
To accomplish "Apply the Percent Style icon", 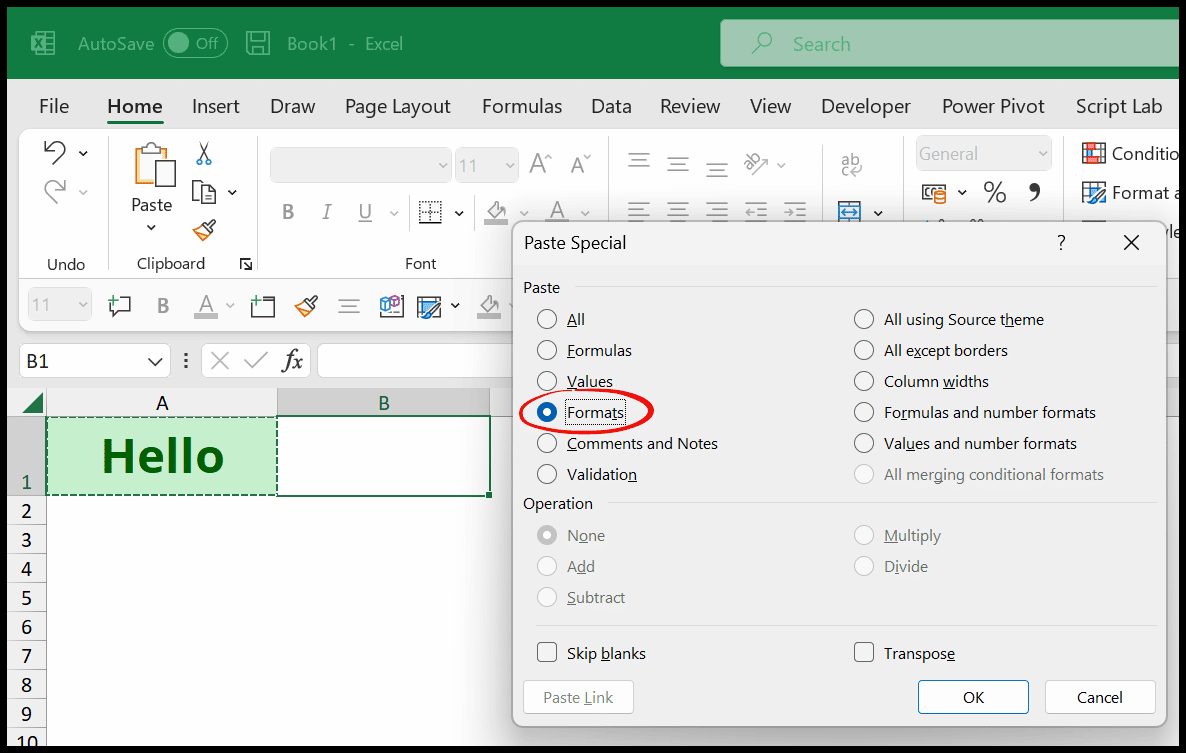I will pyautogui.click(x=994, y=192).
